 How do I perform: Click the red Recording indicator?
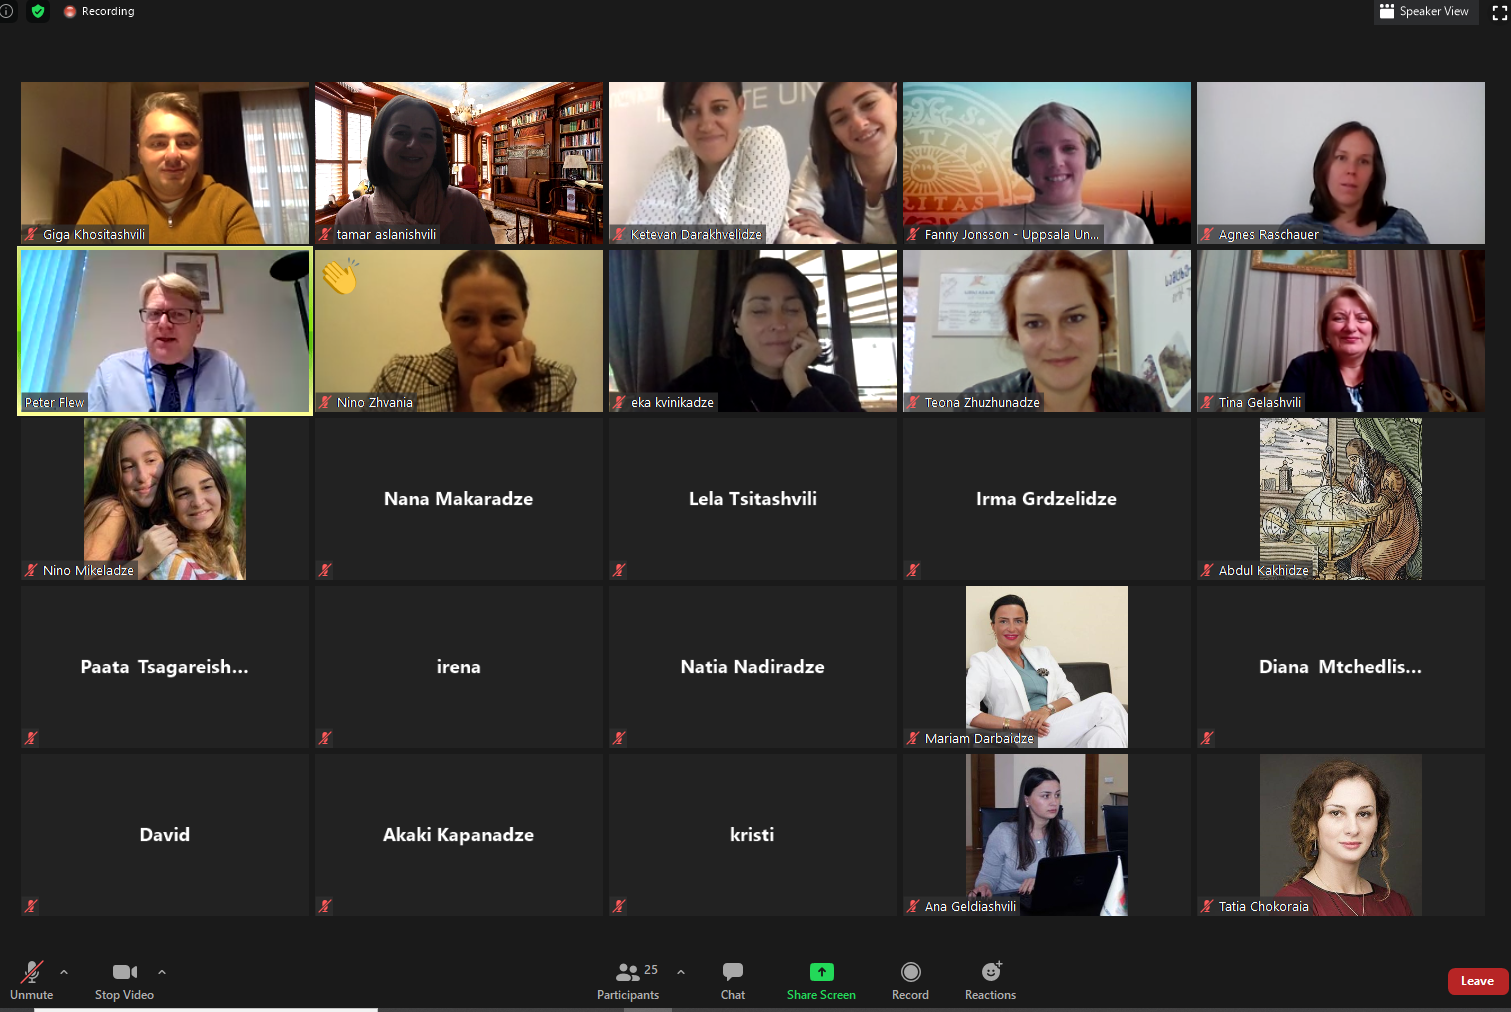[x=98, y=11]
